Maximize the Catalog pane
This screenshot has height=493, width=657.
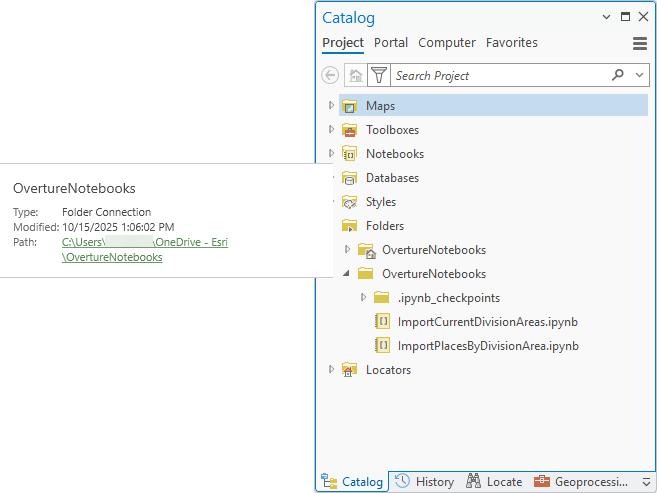coord(625,17)
